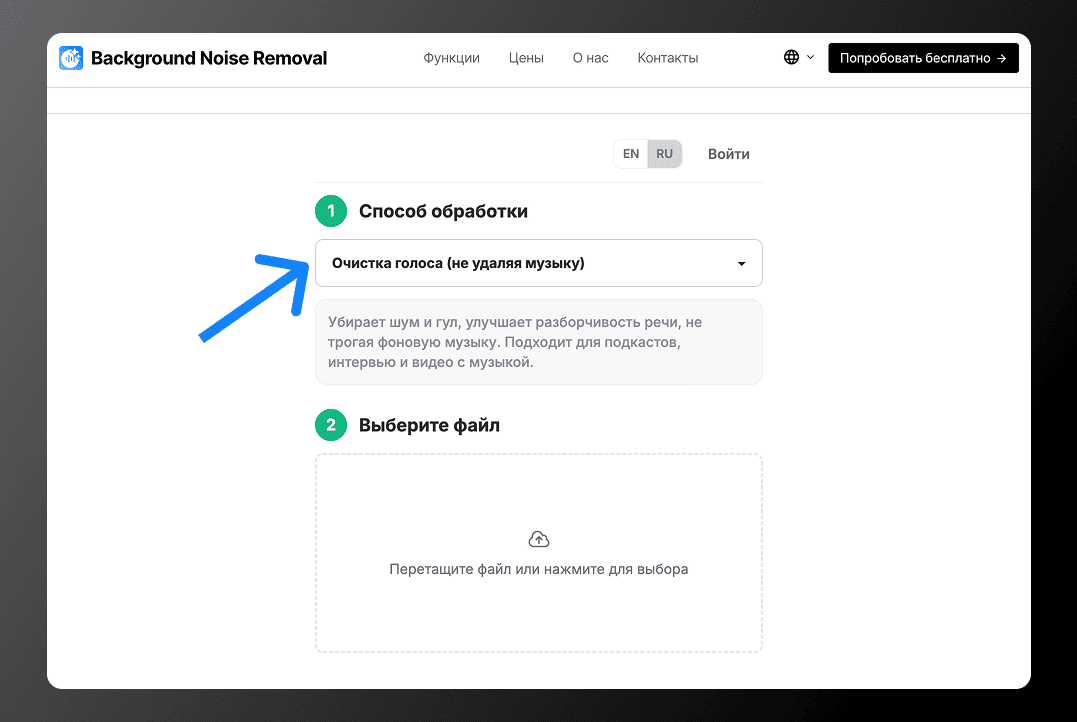The width and height of the screenshot is (1077, 722).
Task: Click the Перетащите файл drop zone text
Action: click(x=538, y=569)
